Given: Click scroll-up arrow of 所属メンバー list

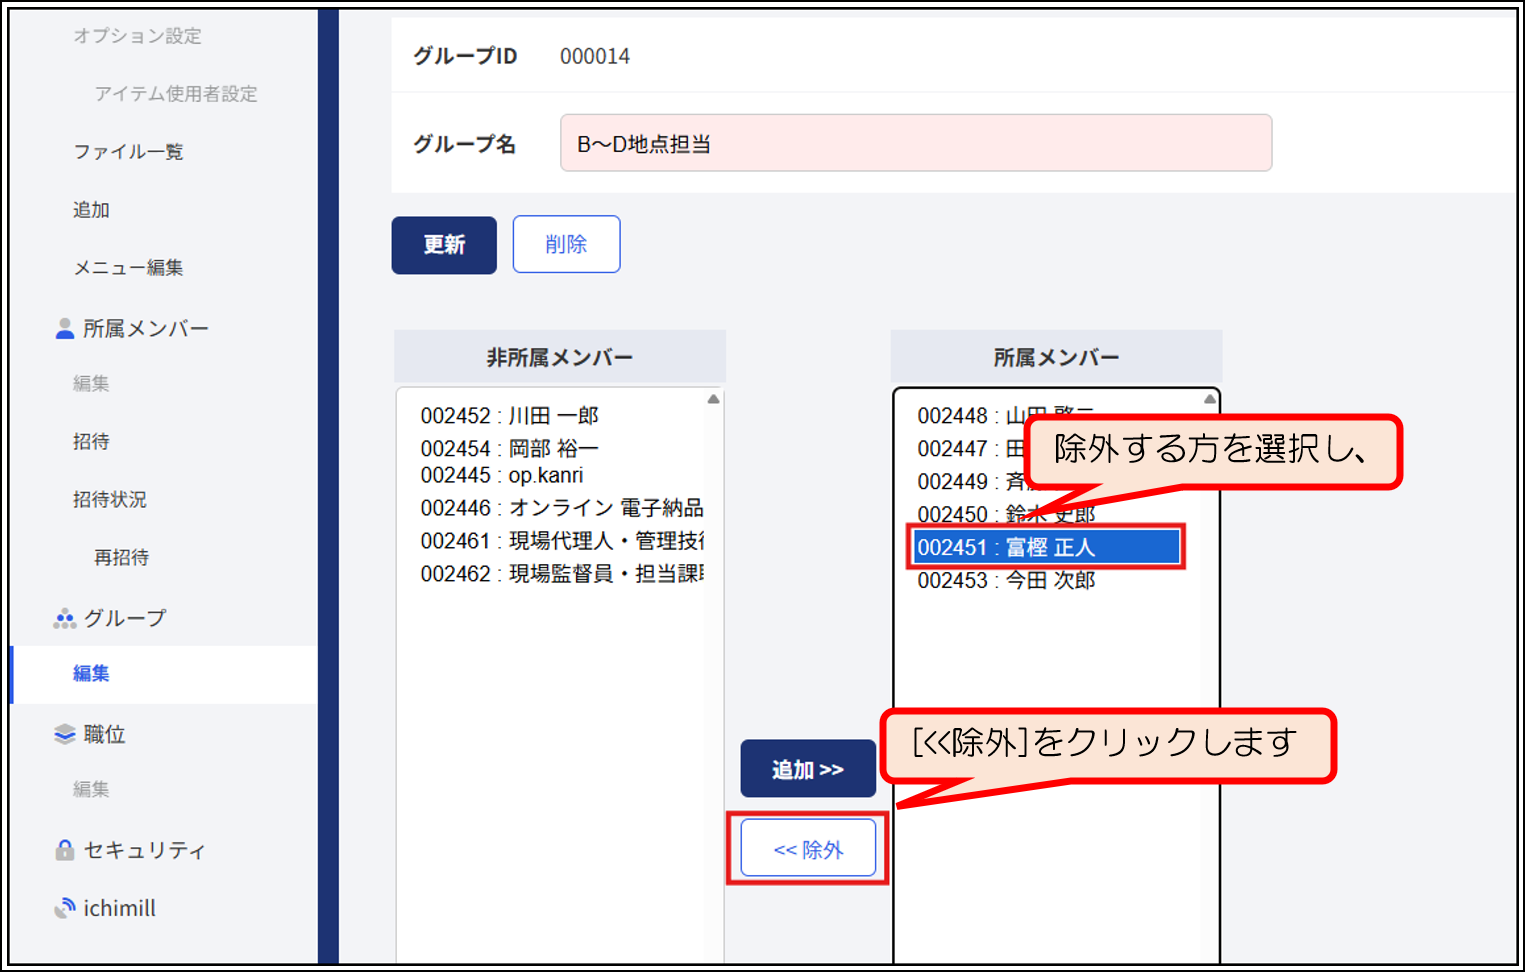Looking at the screenshot, I should point(1210,399).
